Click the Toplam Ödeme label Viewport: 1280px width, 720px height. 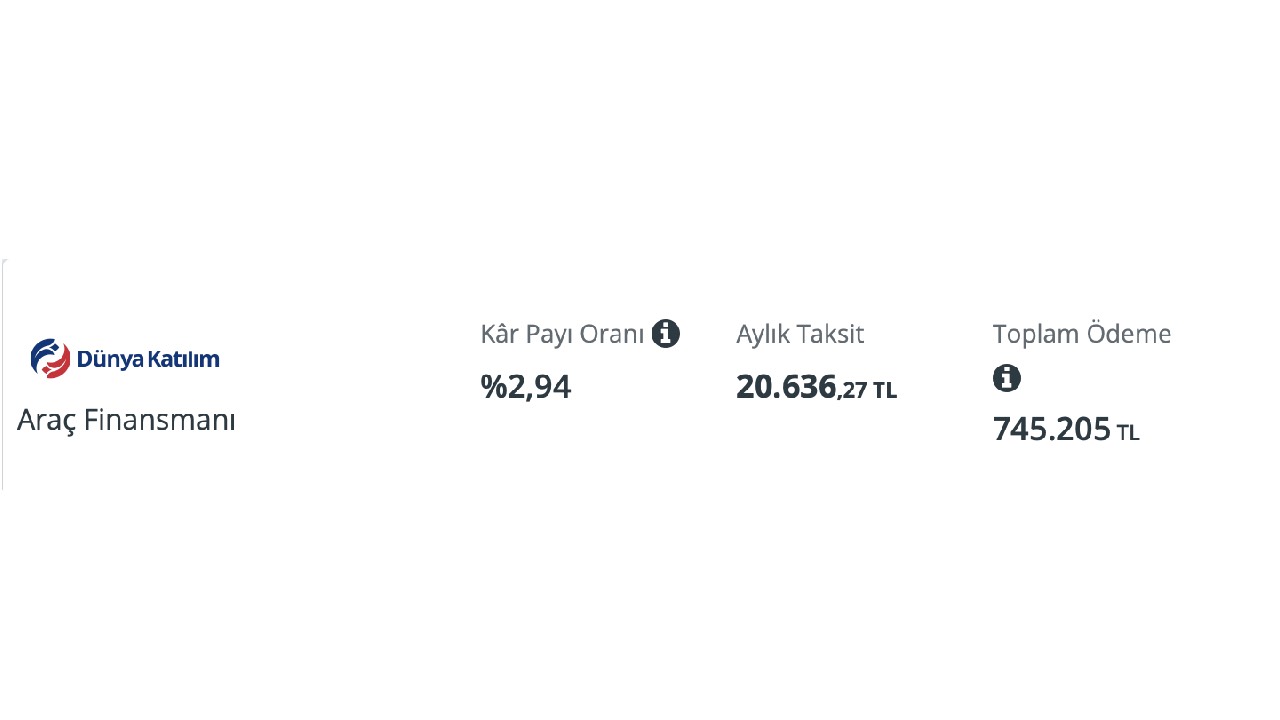click(x=1081, y=334)
